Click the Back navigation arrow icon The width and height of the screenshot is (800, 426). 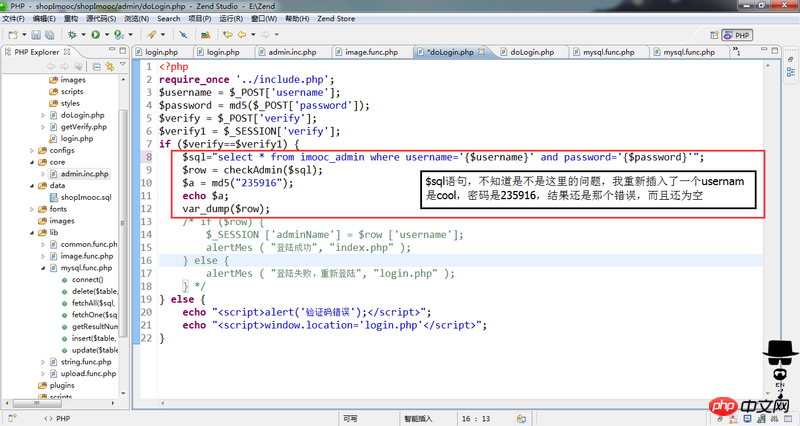click(242, 35)
